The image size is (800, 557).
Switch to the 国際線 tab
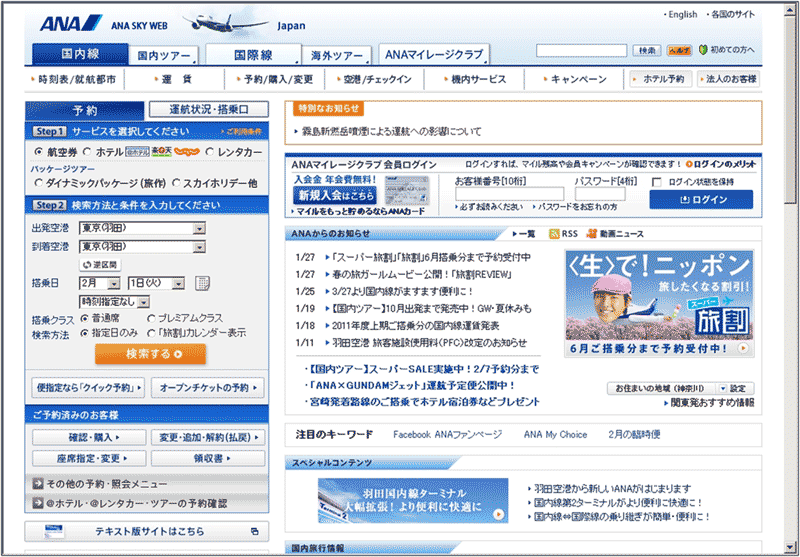tap(253, 55)
